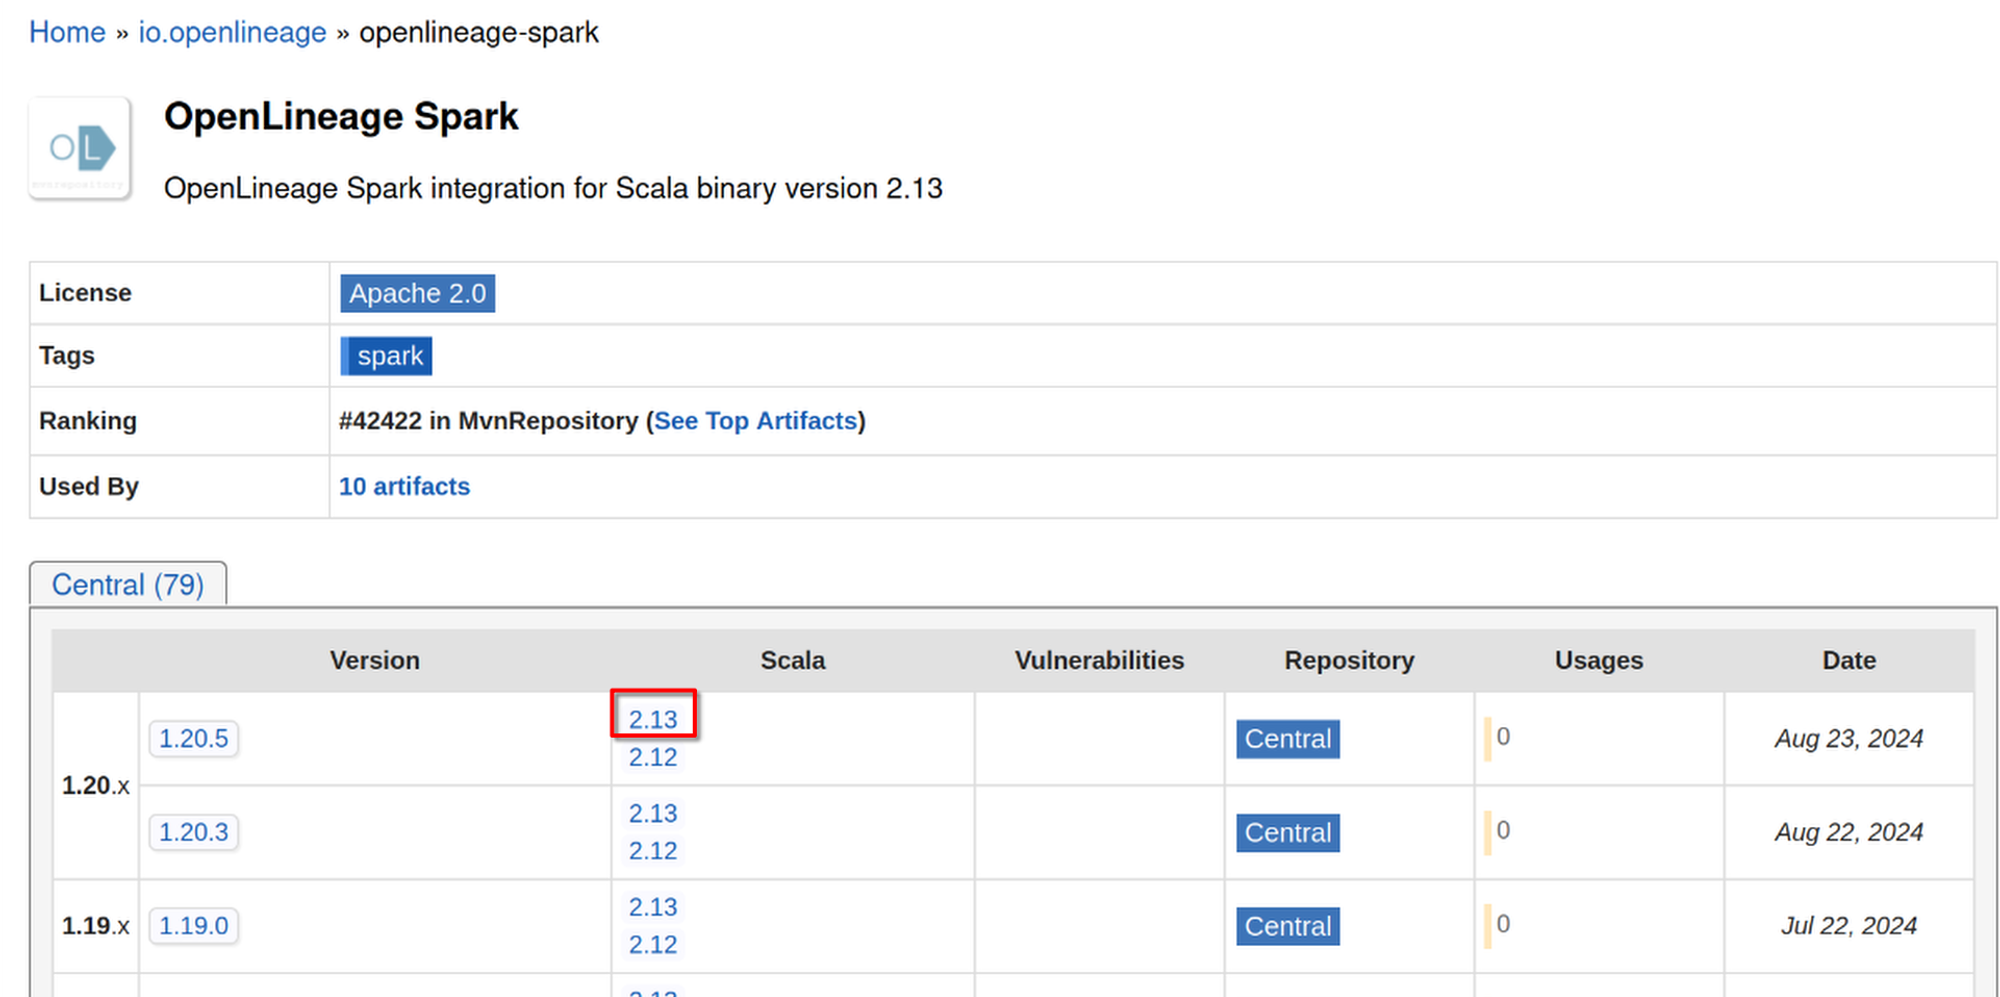Image resolution: width=2000 pixels, height=997 pixels.
Task: Select Scala 2.13 for version 1.20.3
Action: point(653,813)
